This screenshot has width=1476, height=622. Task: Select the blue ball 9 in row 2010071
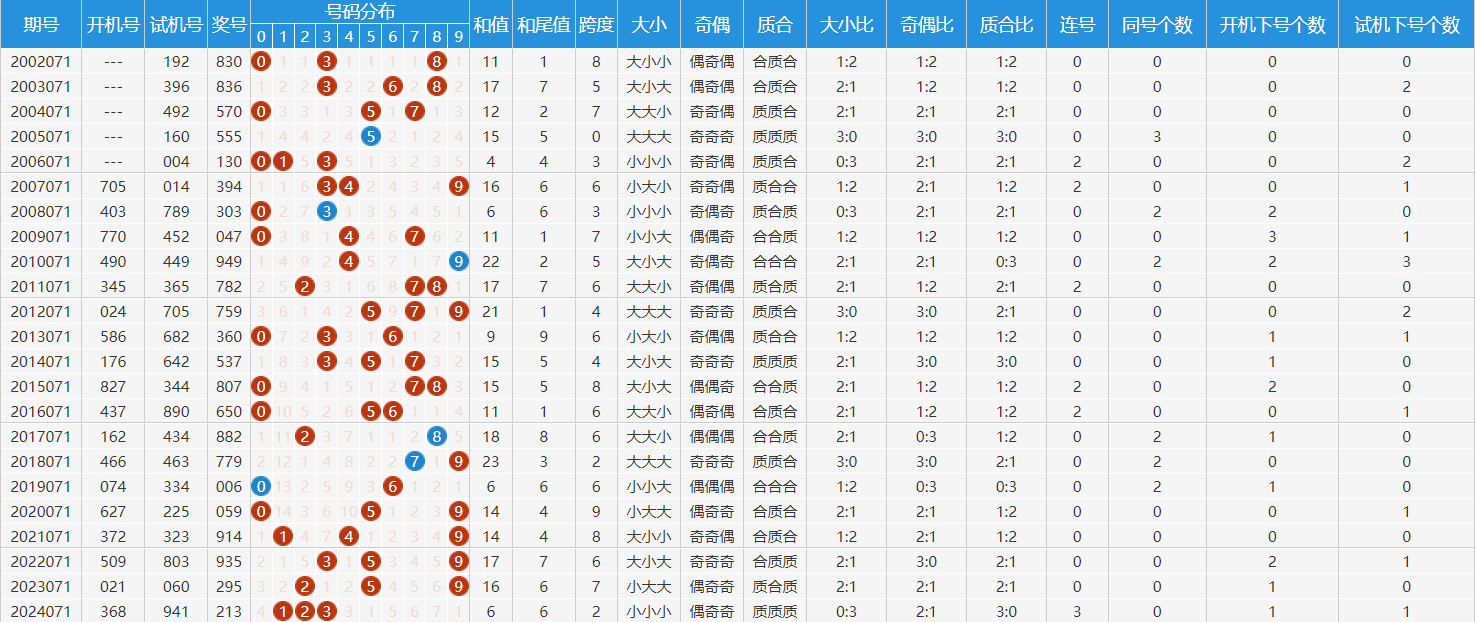tap(459, 261)
